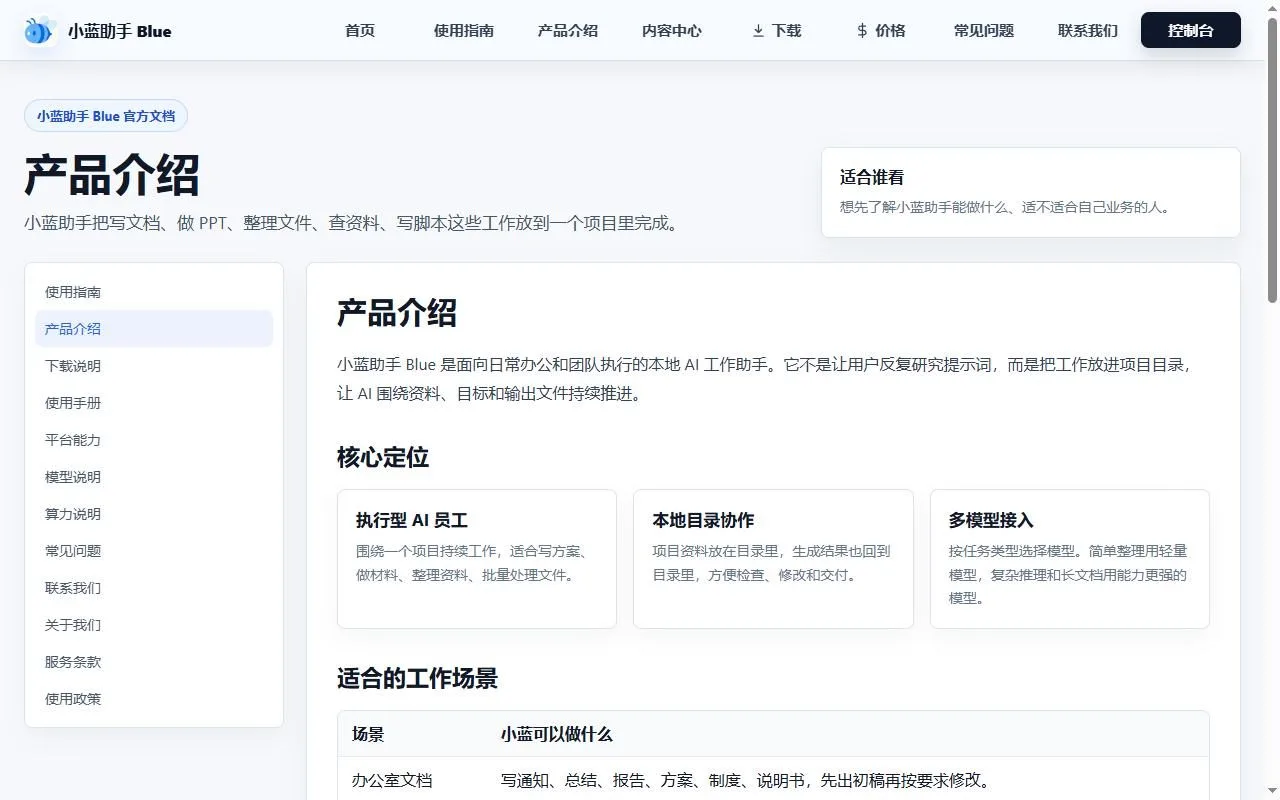The image size is (1280, 800).
Task: Open 平台能力 in the sidebar
Action: coord(154,440)
